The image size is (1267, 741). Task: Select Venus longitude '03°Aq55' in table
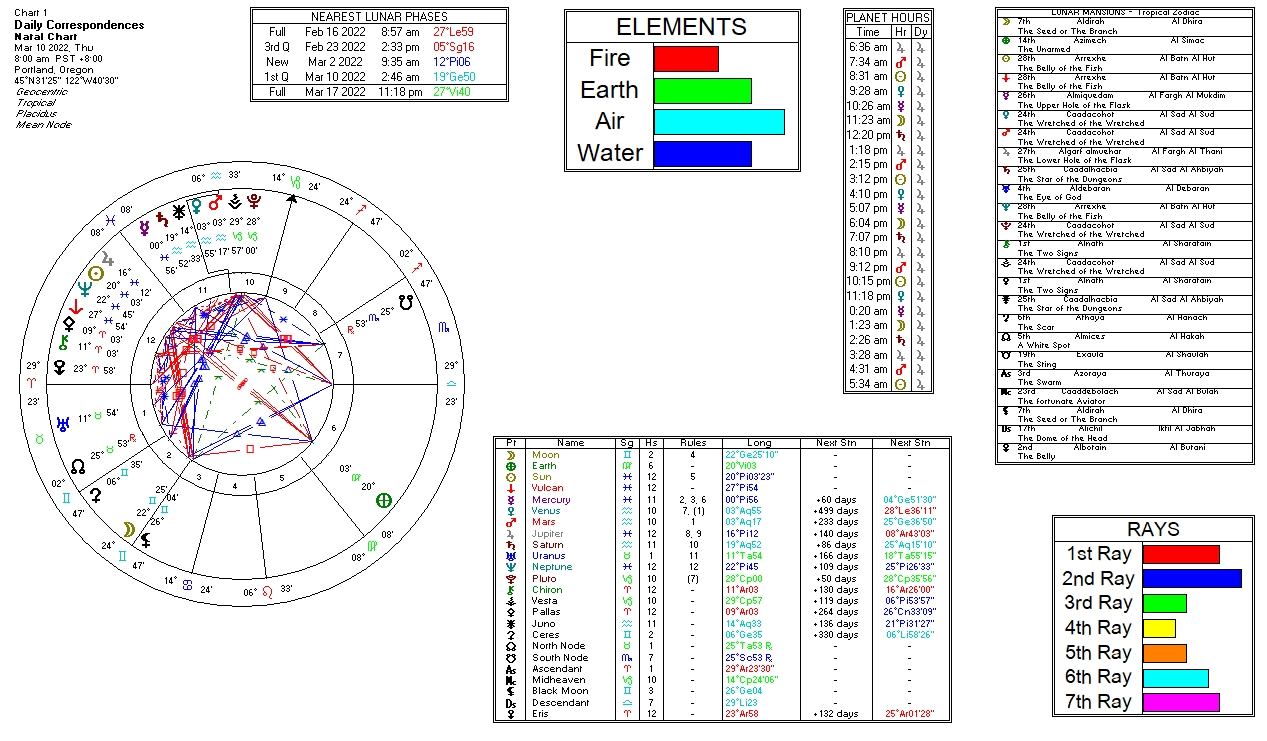click(745, 511)
